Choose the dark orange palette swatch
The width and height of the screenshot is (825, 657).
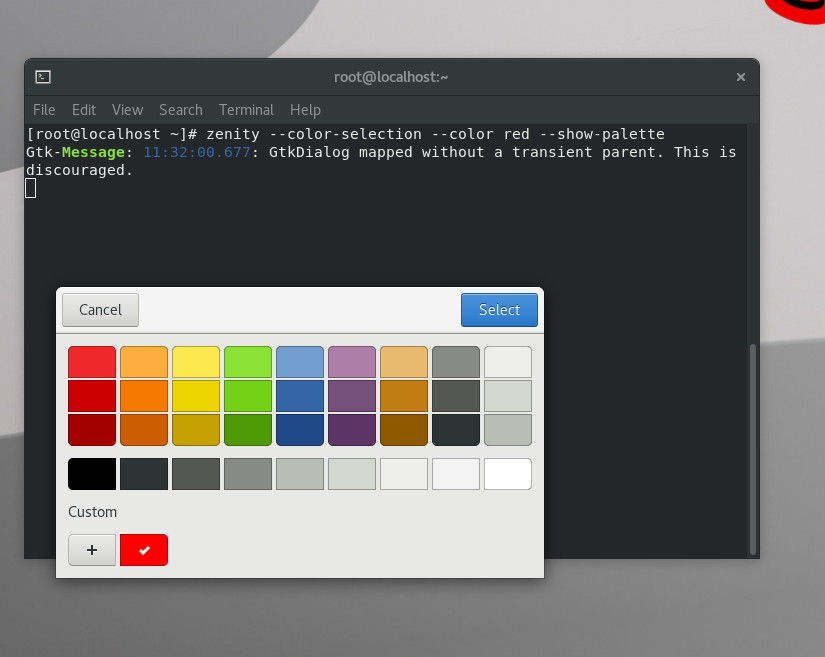[144, 430]
